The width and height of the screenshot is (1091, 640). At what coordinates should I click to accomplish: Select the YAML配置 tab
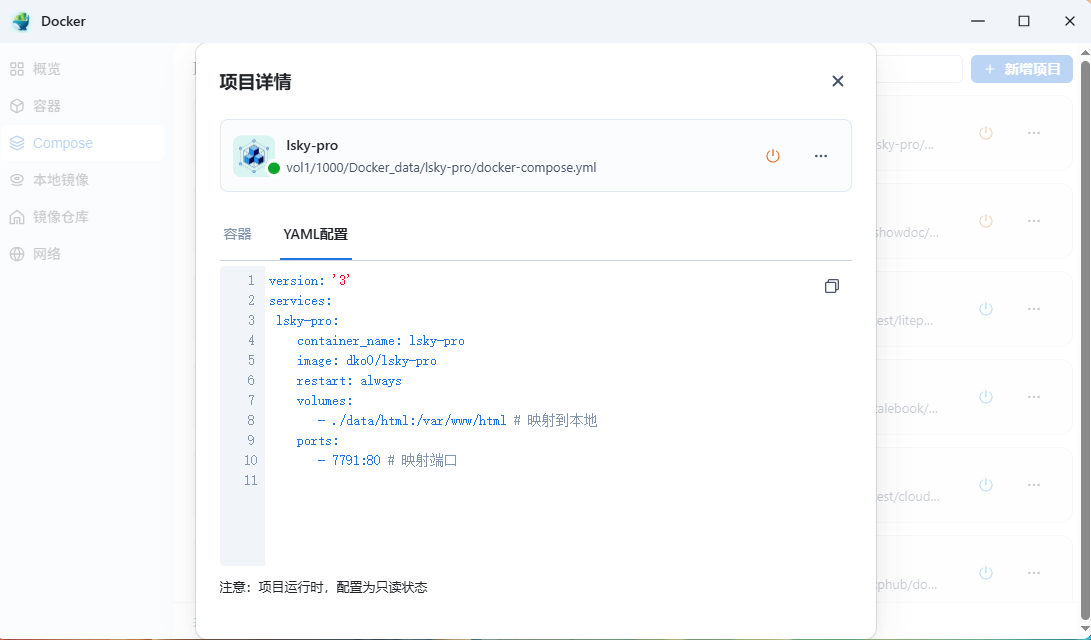point(315,234)
